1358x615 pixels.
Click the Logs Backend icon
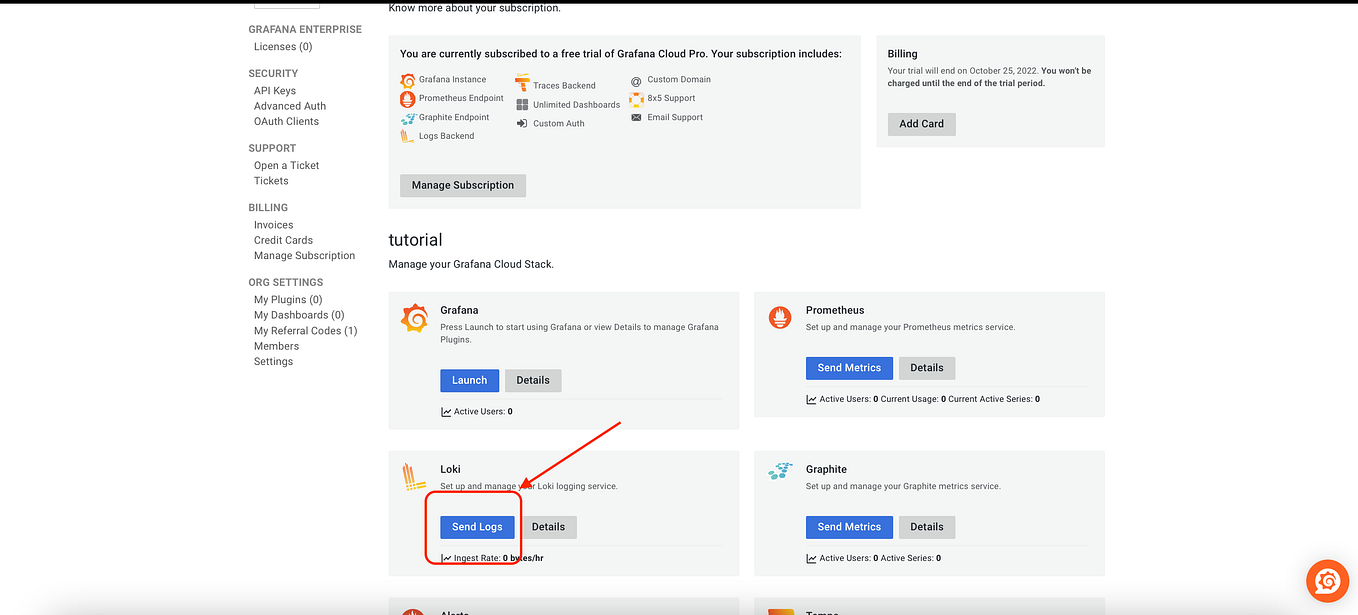pyautogui.click(x=406, y=134)
